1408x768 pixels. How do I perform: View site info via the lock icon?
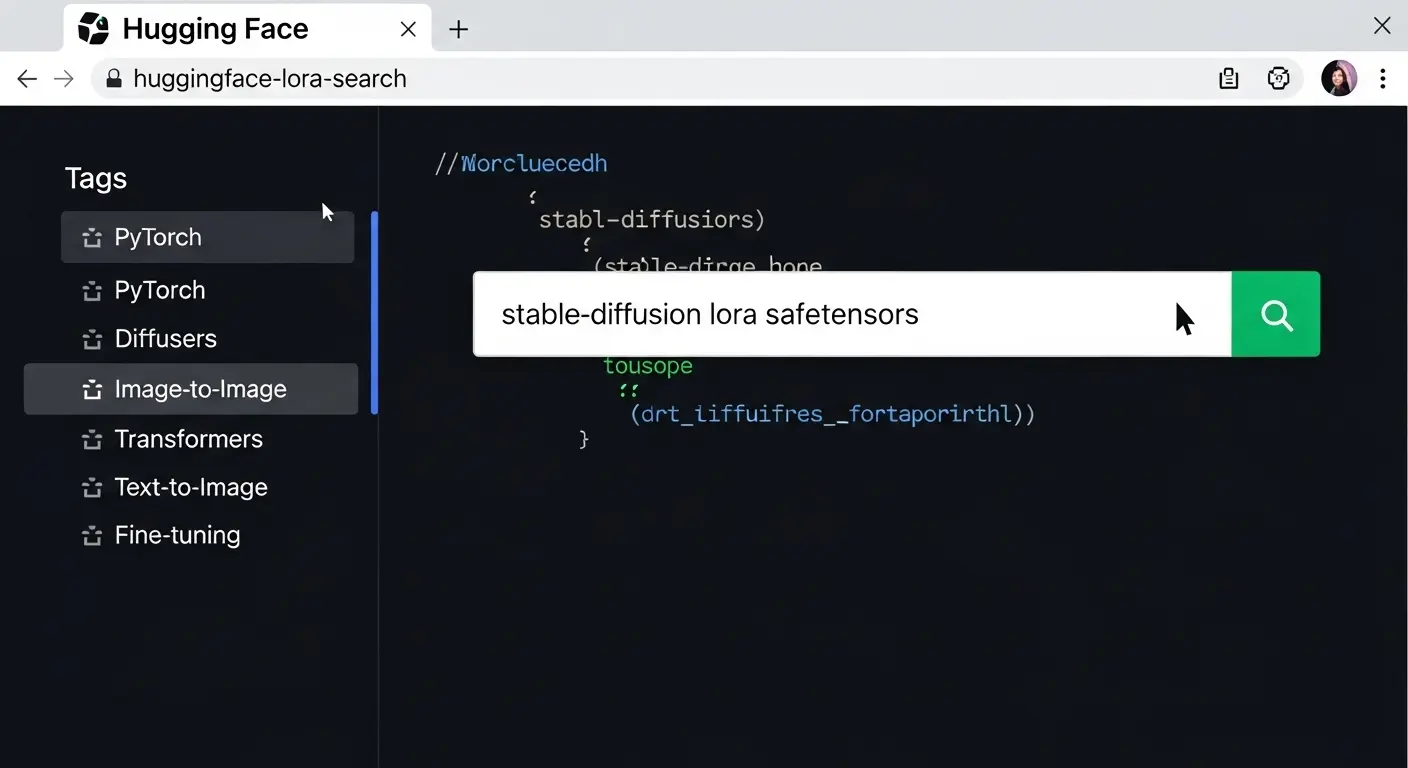pyautogui.click(x=113, y=79)
